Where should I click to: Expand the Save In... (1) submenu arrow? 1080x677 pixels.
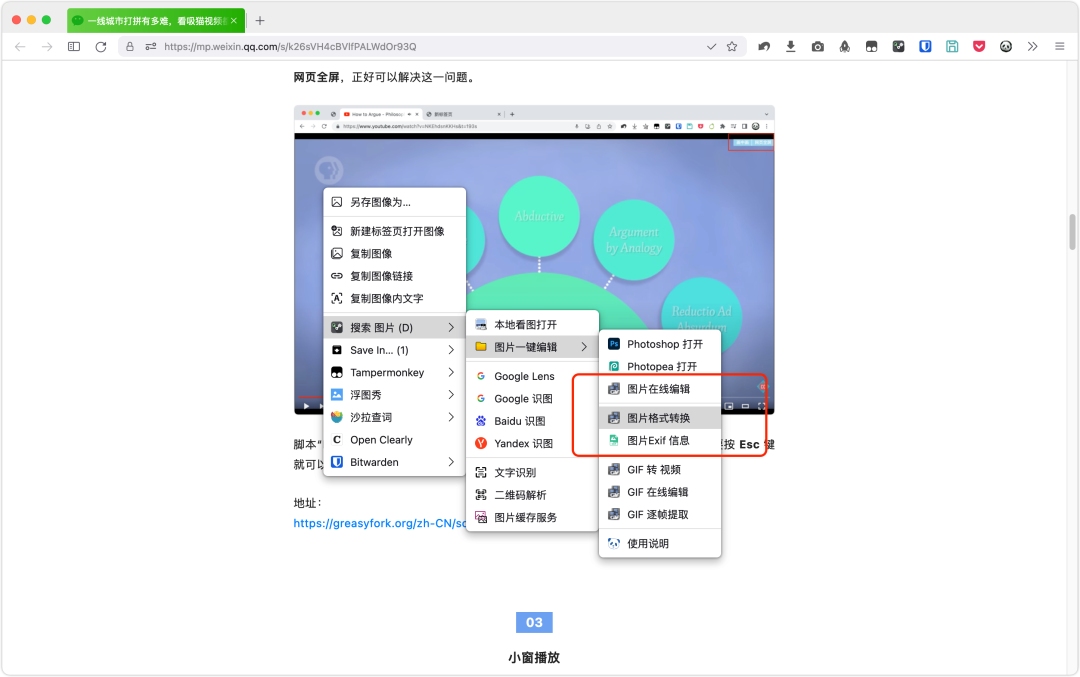pos(451,350)
